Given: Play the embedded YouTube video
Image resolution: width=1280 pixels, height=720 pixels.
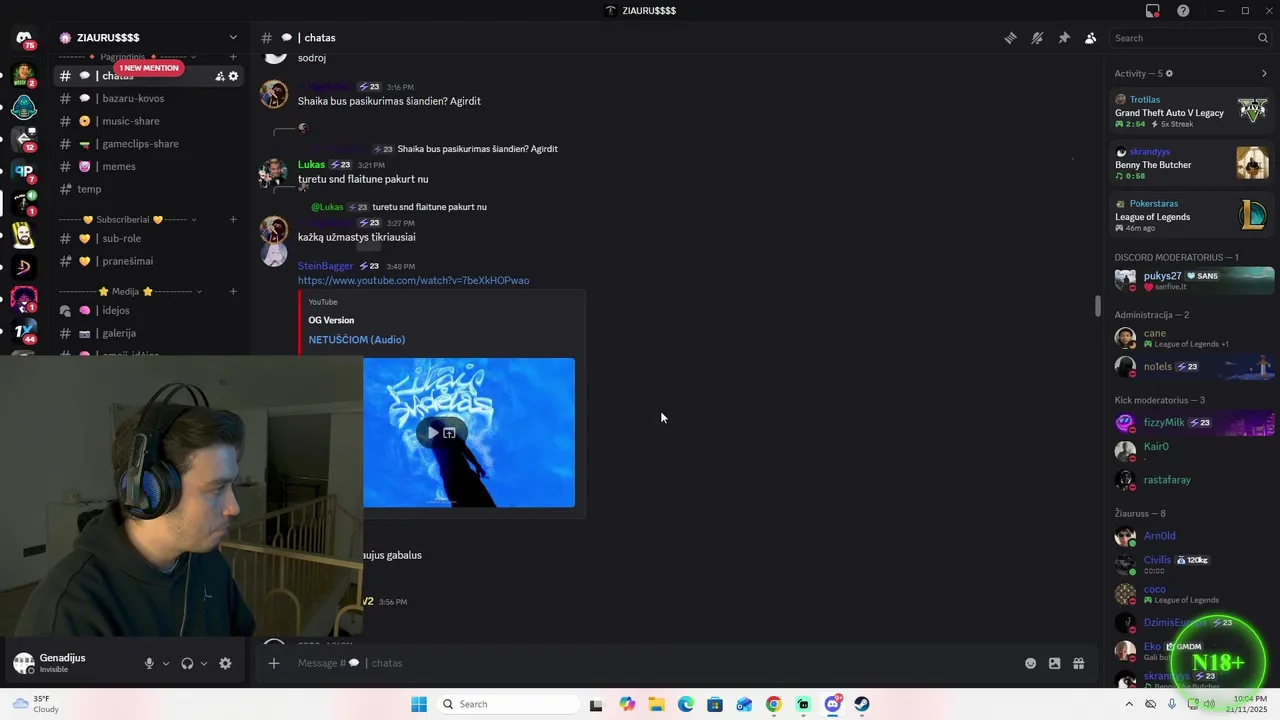Looking at the screenshot, I should click(x=432, y=432).
